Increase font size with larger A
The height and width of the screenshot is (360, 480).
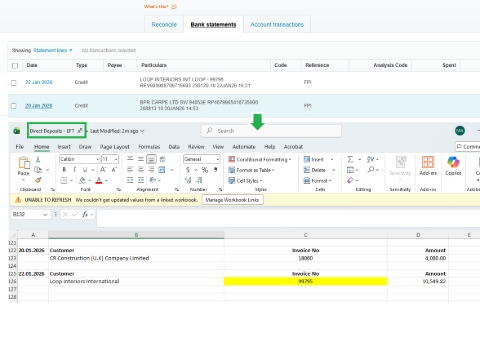pyautogui.click(x=103, y=170)
